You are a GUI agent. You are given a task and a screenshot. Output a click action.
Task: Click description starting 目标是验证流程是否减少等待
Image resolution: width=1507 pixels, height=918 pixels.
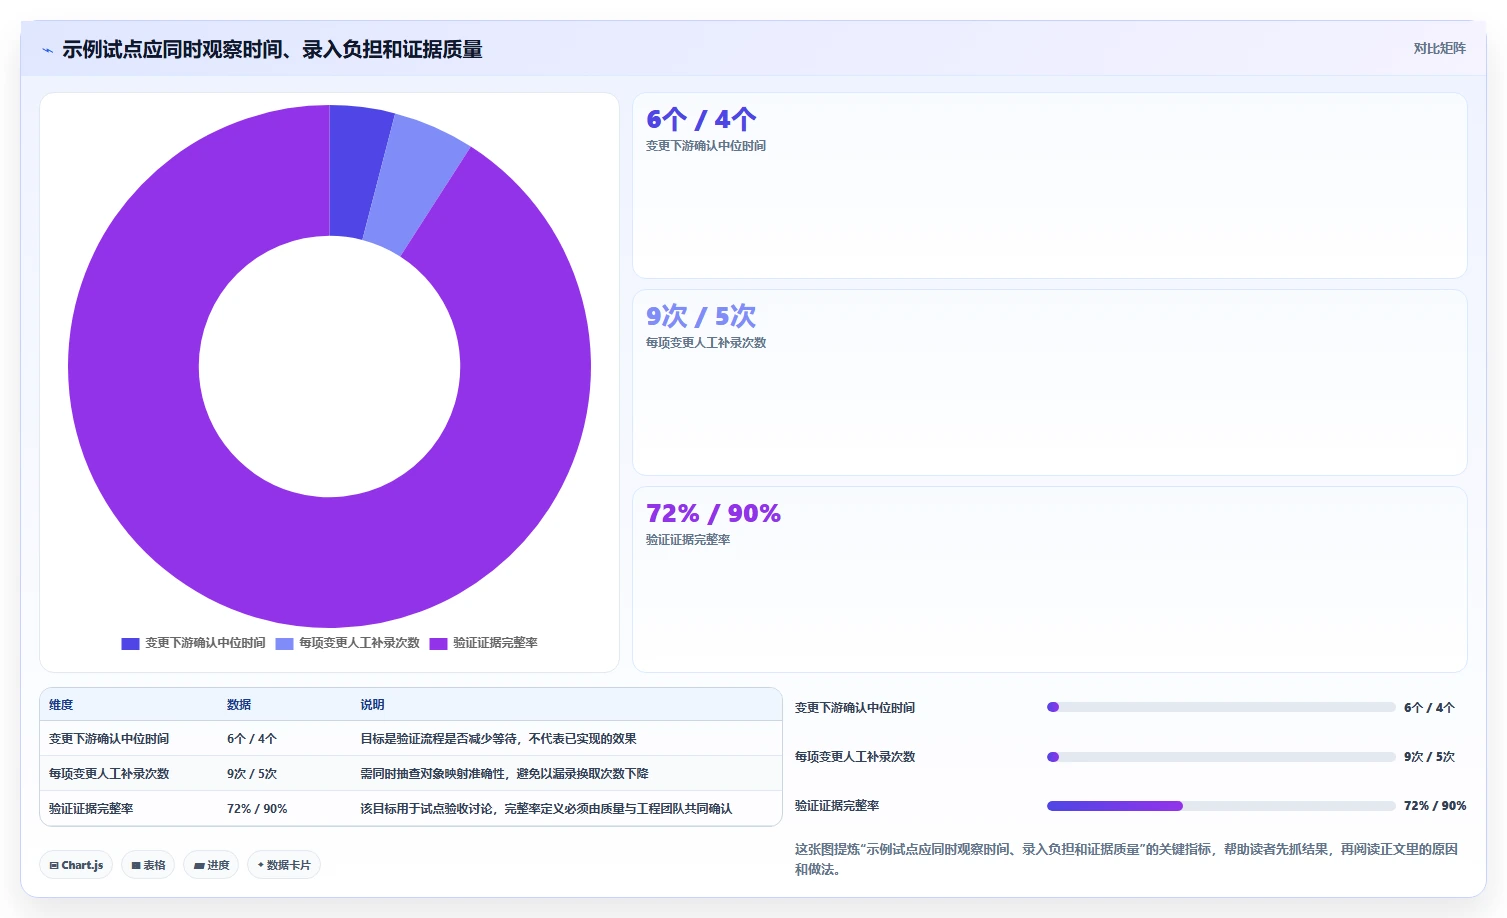click(x=498, y=739)
